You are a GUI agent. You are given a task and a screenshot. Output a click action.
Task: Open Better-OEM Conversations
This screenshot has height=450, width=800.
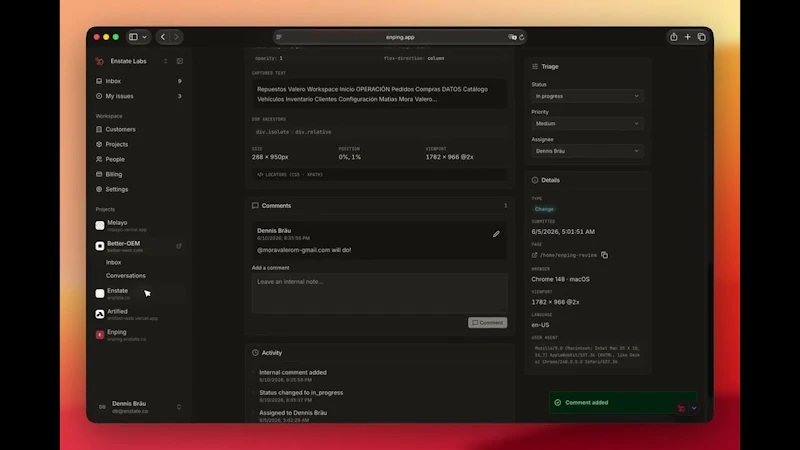click(126, 276)
